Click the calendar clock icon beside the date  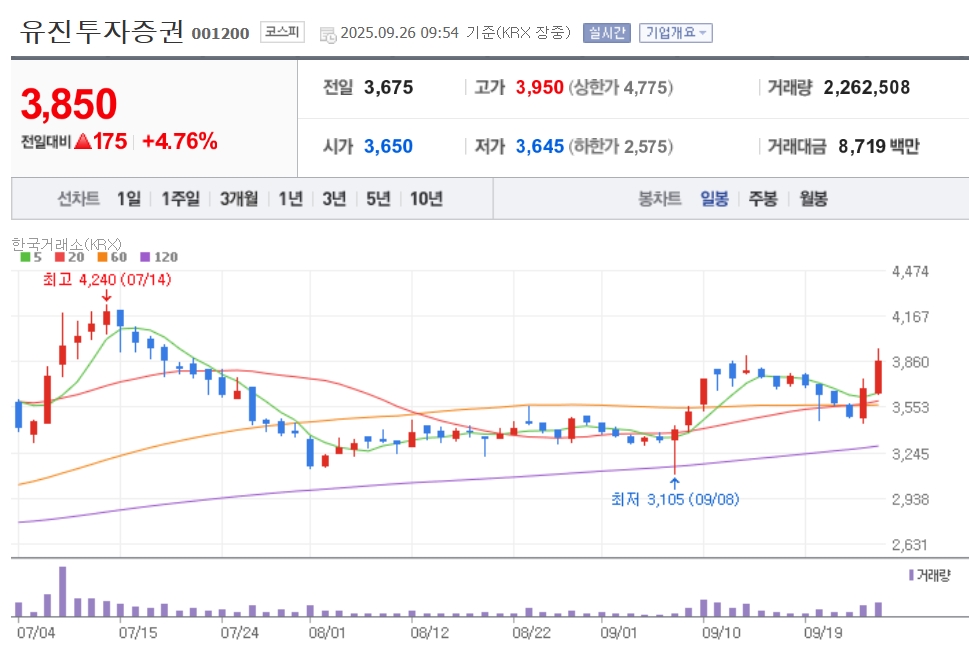point(328,34)
